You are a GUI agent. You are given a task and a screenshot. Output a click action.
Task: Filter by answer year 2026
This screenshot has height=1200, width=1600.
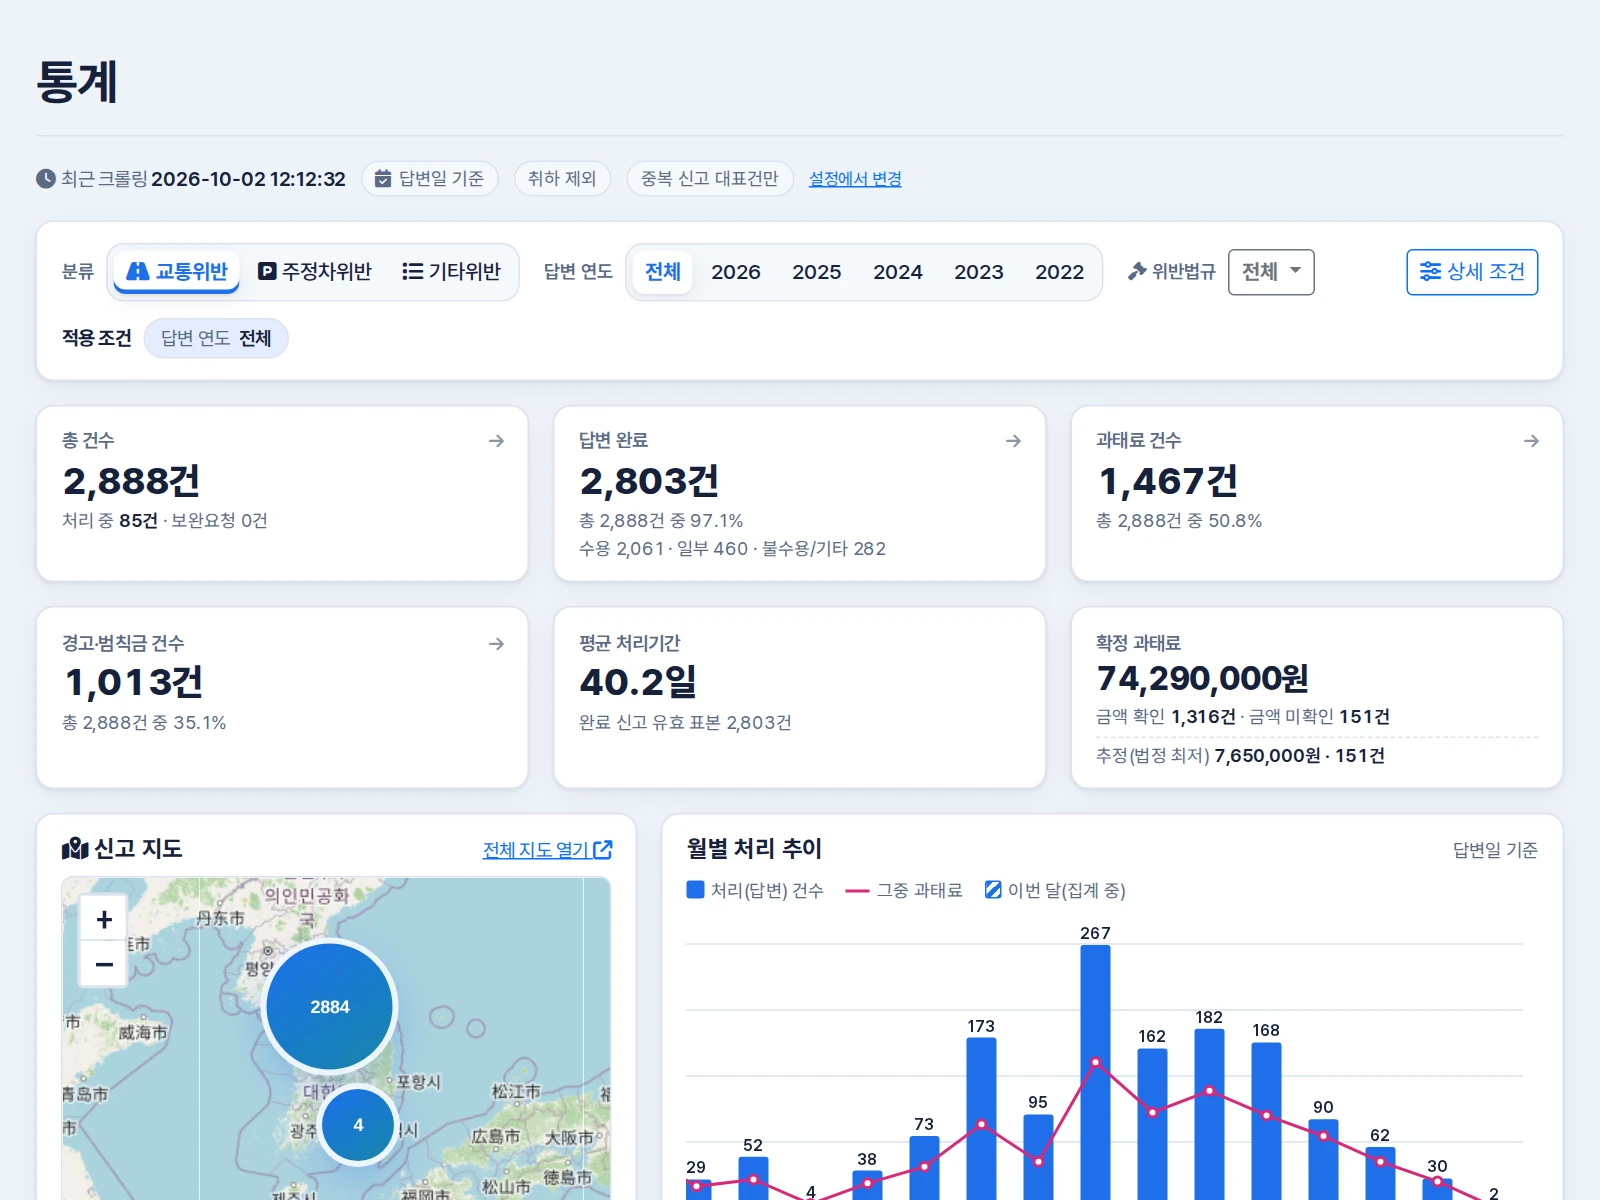736,272
